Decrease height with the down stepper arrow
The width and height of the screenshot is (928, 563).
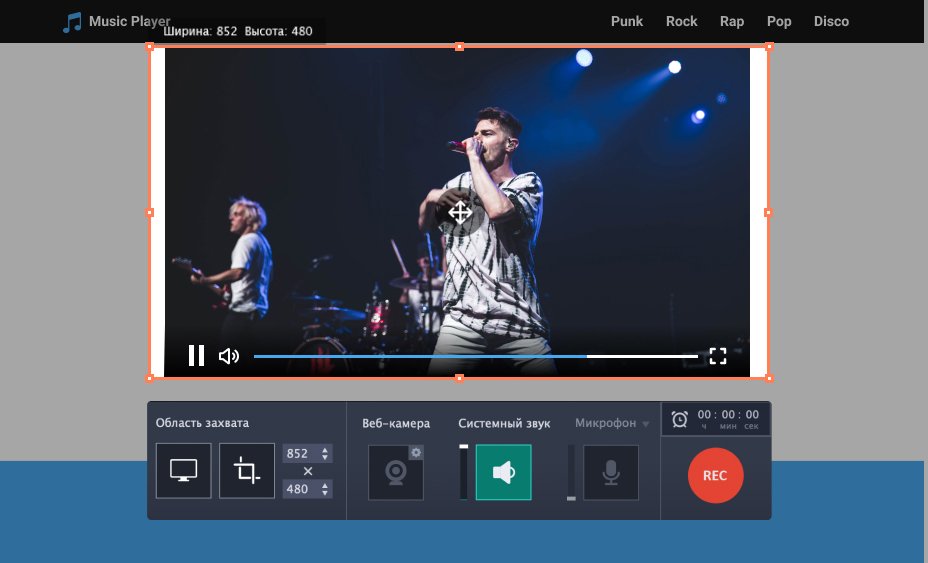pos(325,493)
